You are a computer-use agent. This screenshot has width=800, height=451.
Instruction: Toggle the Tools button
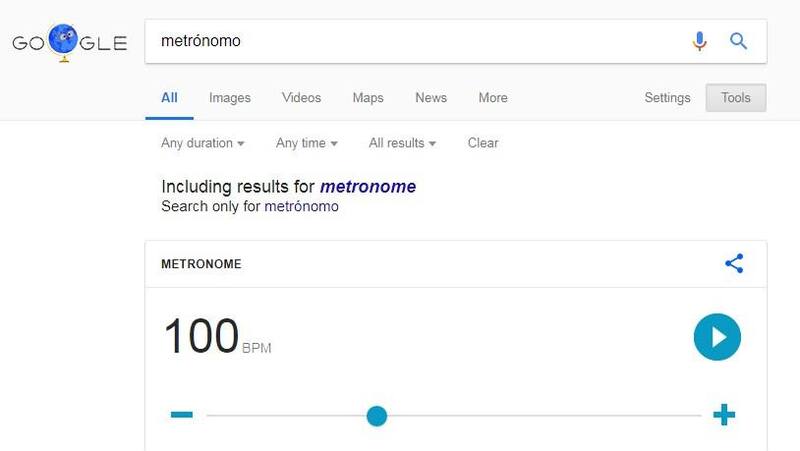coord(736,98)
